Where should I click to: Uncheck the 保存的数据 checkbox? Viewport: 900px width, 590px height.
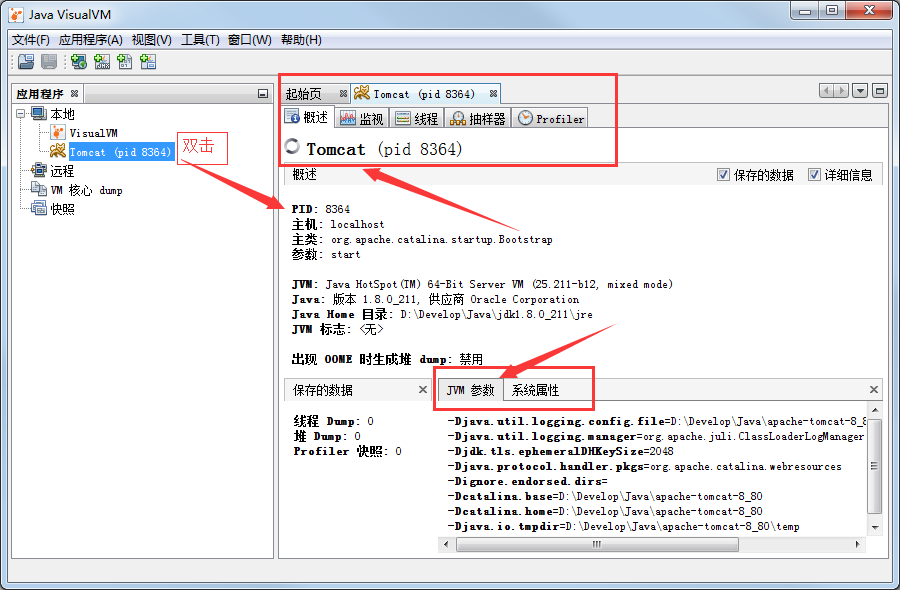pyautogui.click(x=723, y=175)
